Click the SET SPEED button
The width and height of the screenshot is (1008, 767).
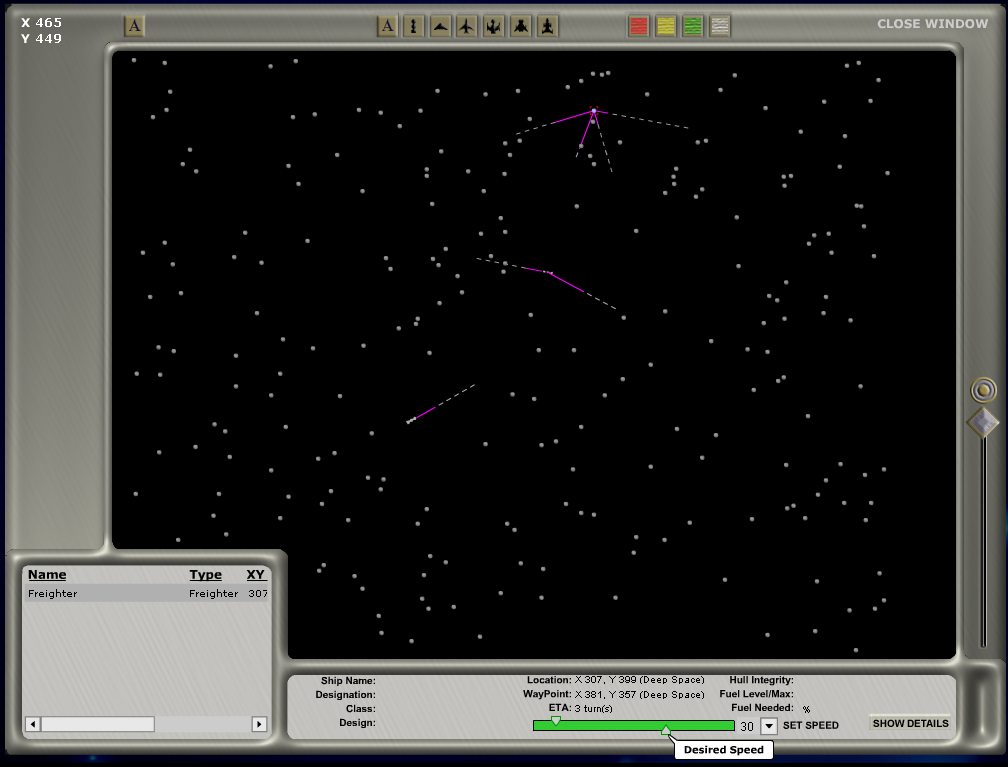pos(811,725)
